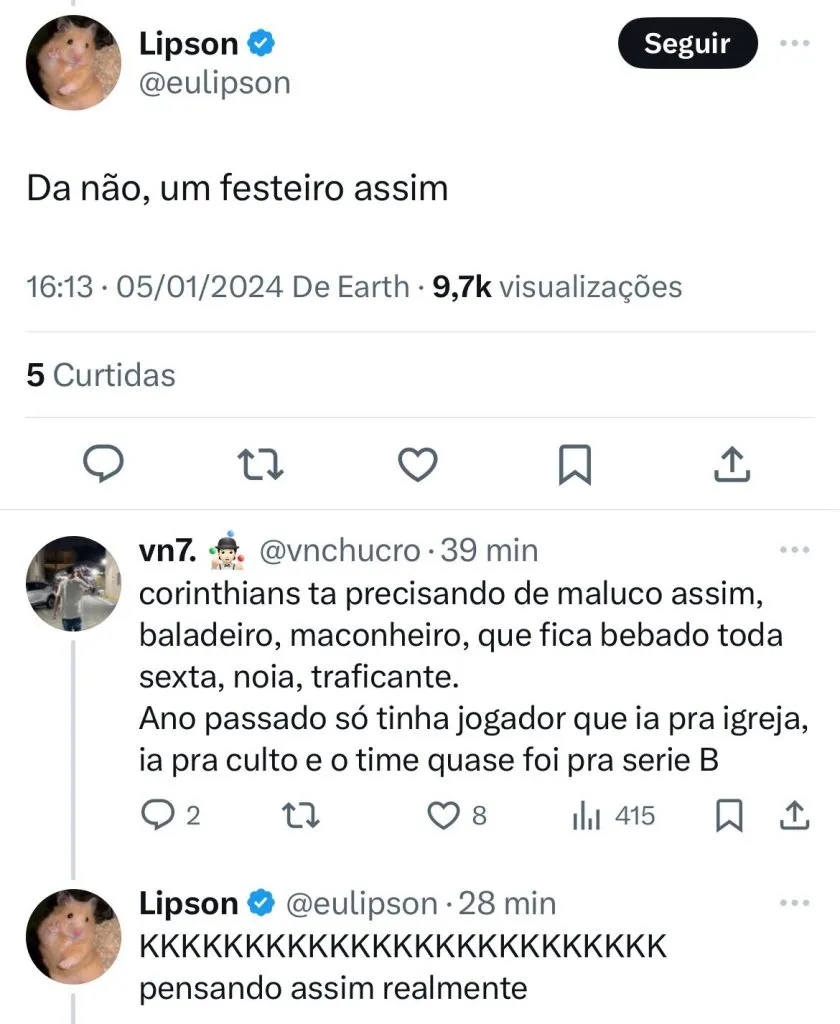The height and width of the screenshot is (1024, 840).
Task: View the 5 Curtidas likes list
Action: click(101, 375)
